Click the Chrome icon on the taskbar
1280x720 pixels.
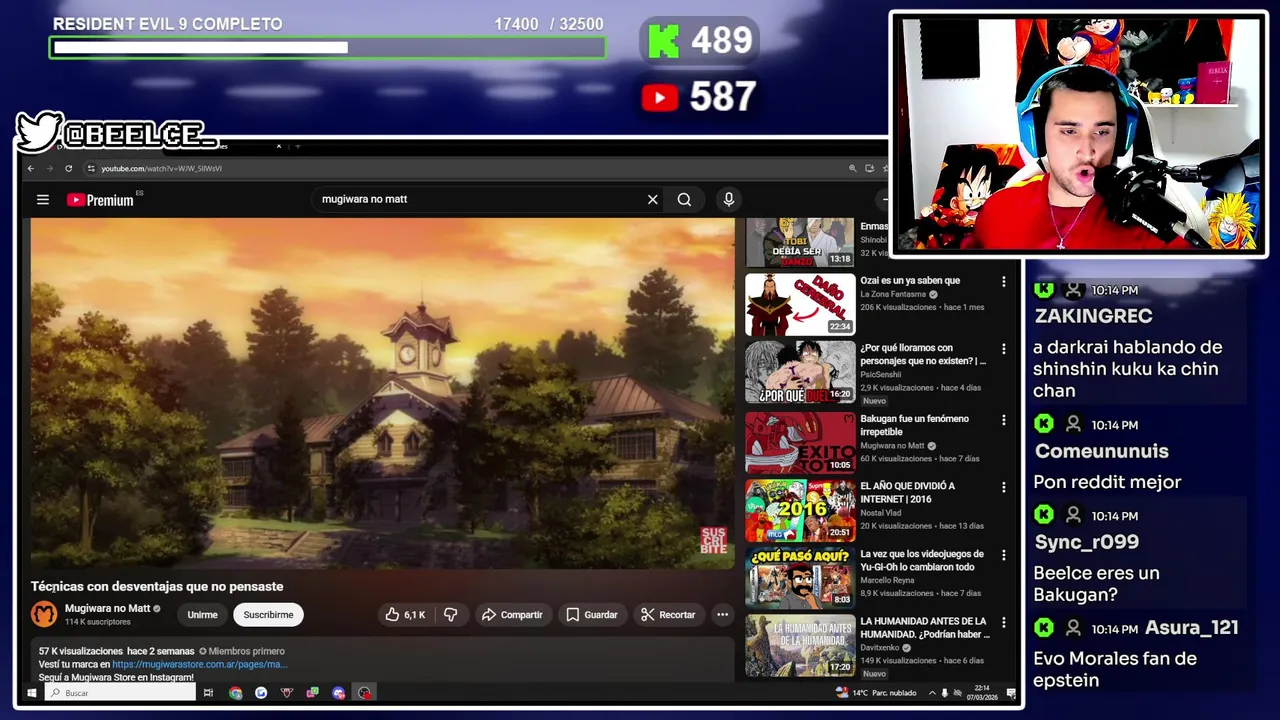click(x=235, y=693)
